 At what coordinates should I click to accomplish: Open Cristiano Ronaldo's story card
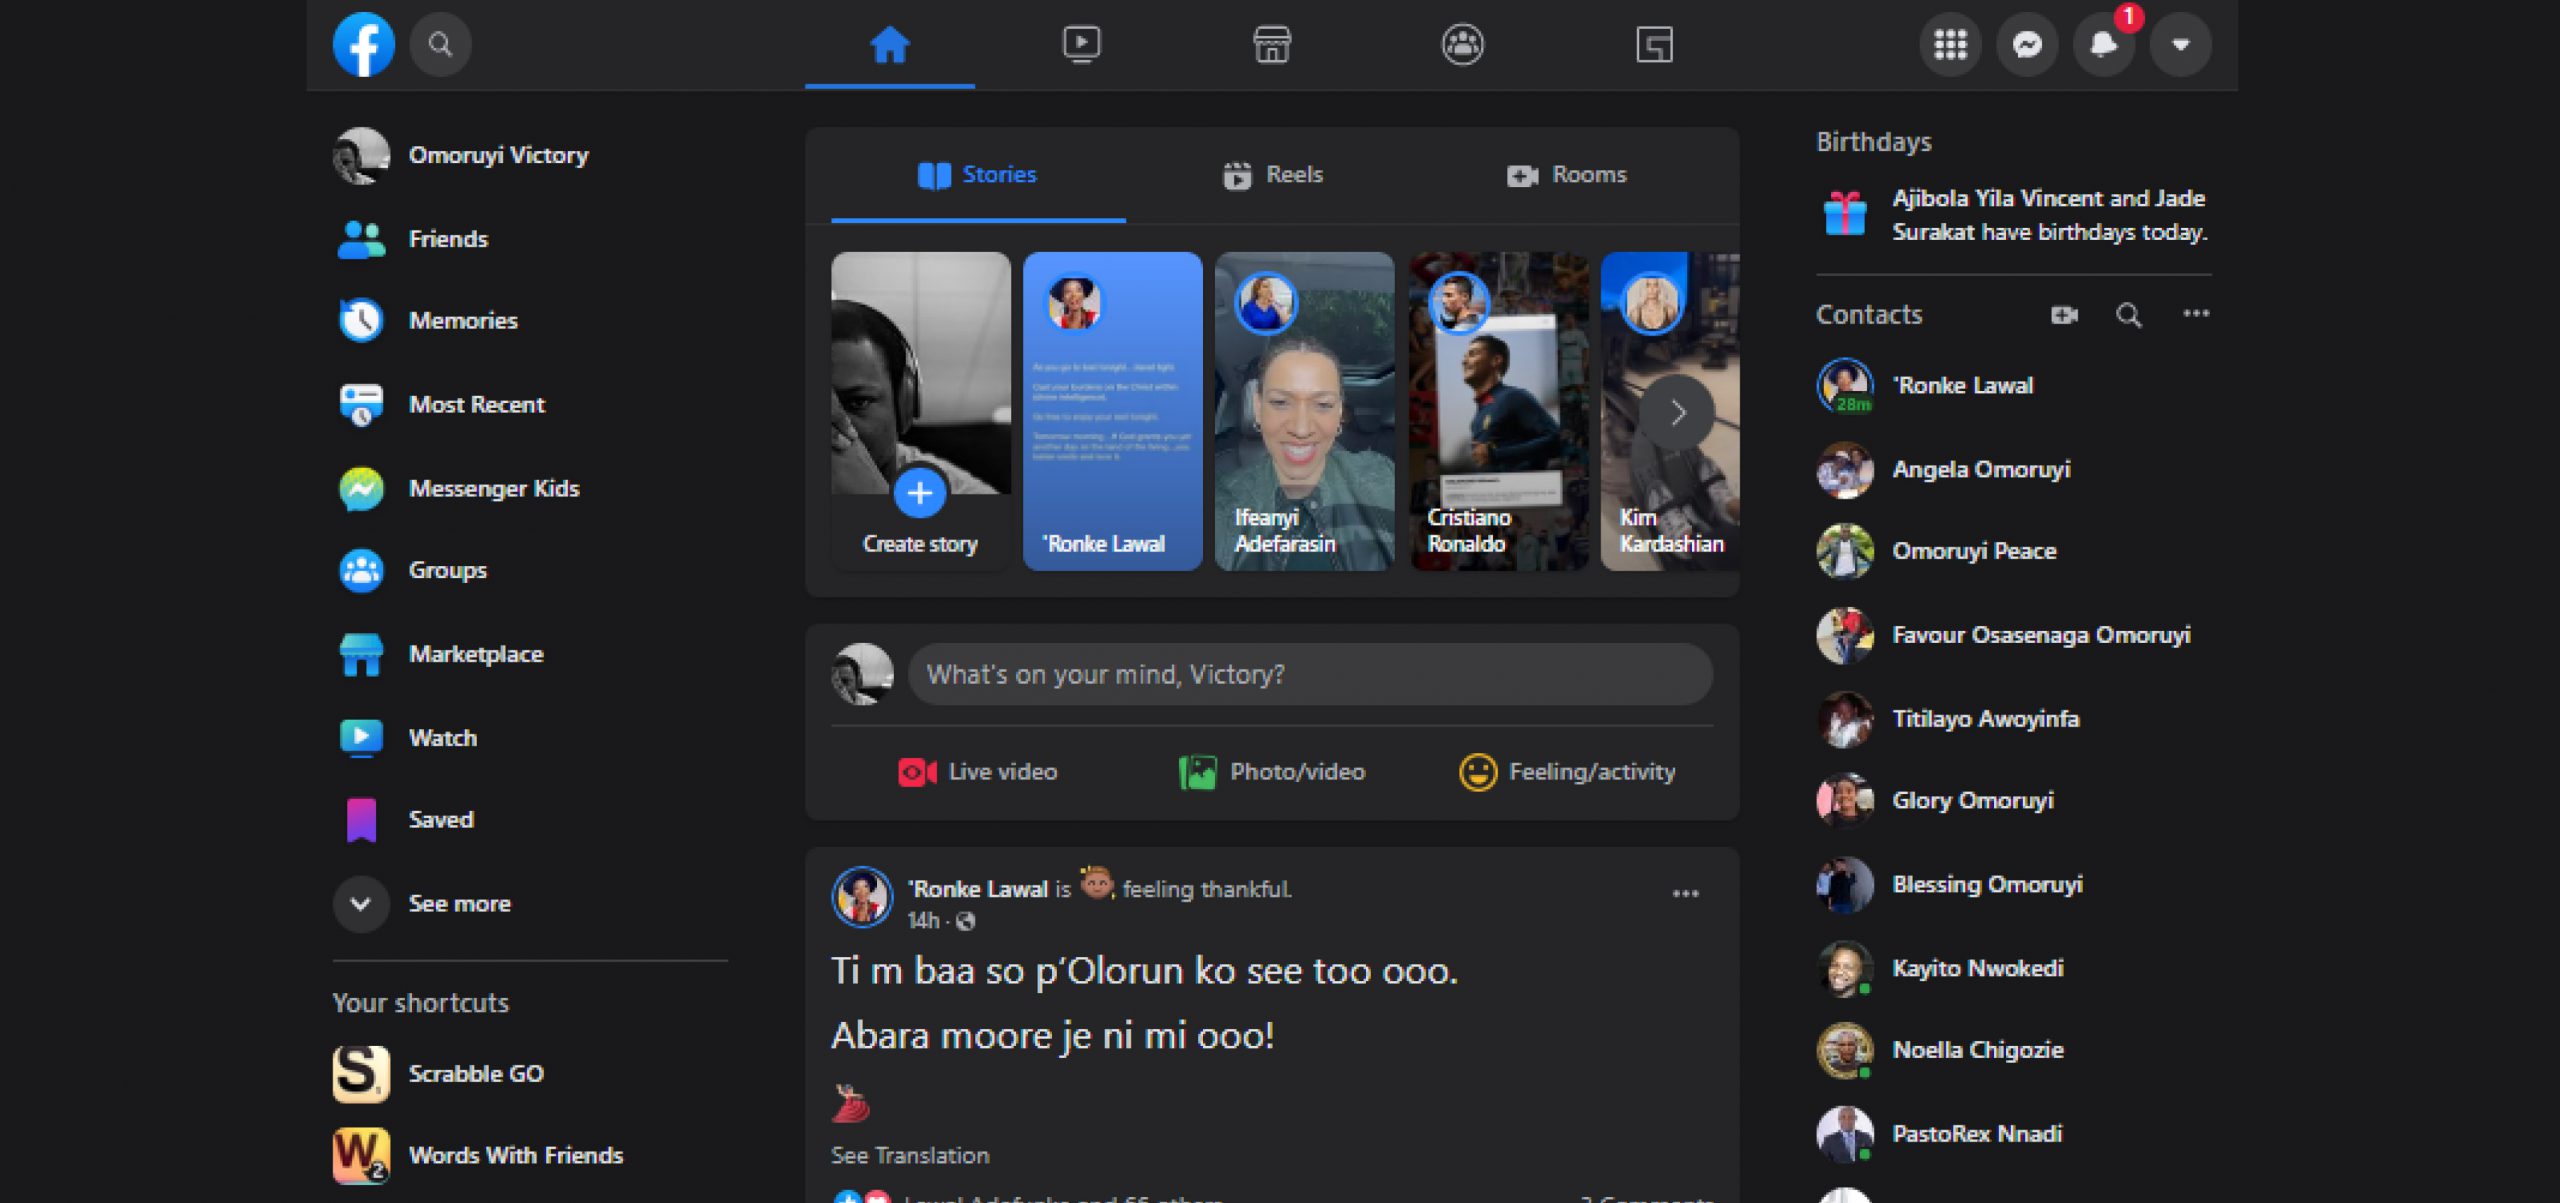click(1498, 411)
